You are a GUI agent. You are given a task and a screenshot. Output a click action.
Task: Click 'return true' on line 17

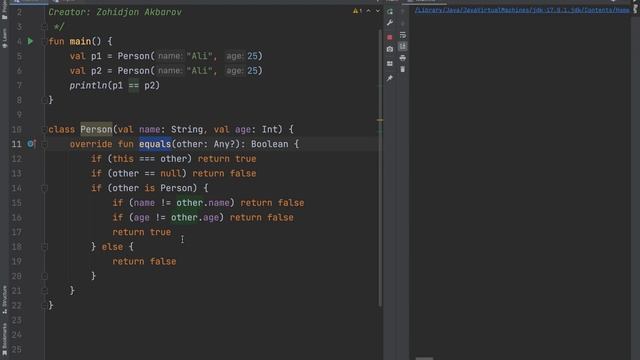[x=142, y=232]
